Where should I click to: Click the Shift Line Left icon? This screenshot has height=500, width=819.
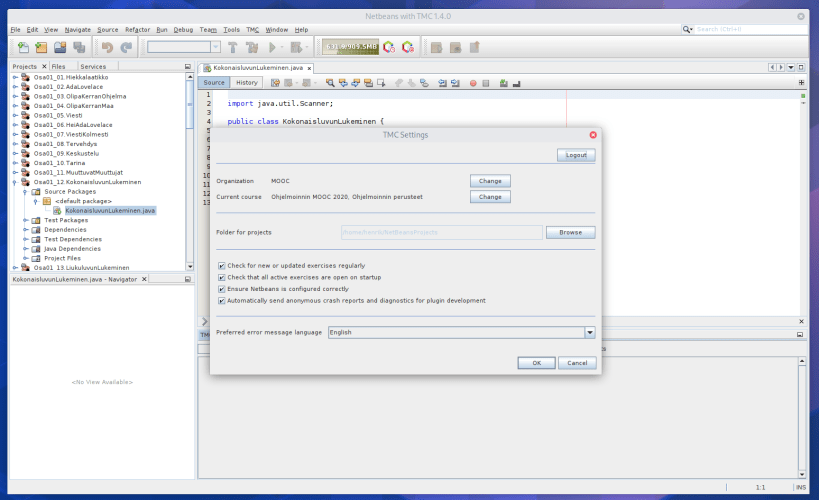[442, 83]
